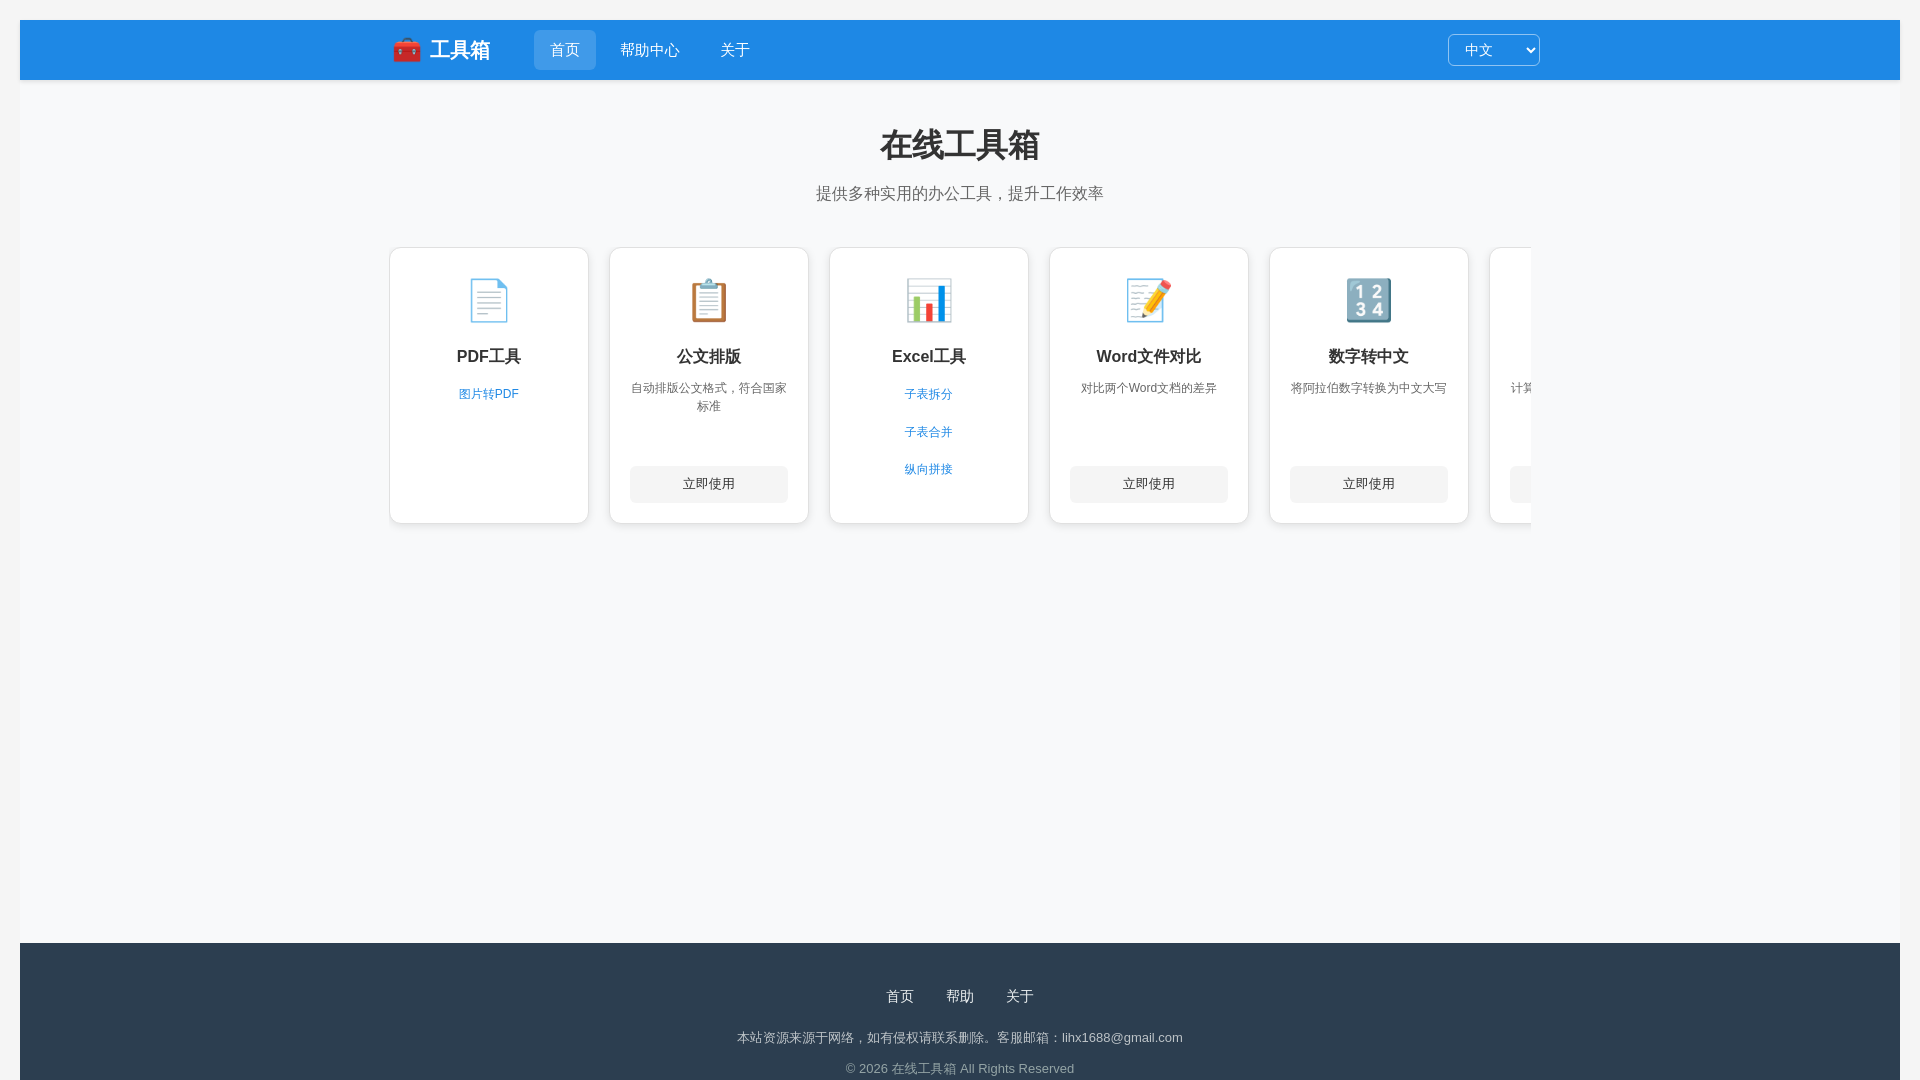Click the footer email lihx1688@gmail.com text
Screen dimensions: 1920x1080
[x=1122, y=1038]
